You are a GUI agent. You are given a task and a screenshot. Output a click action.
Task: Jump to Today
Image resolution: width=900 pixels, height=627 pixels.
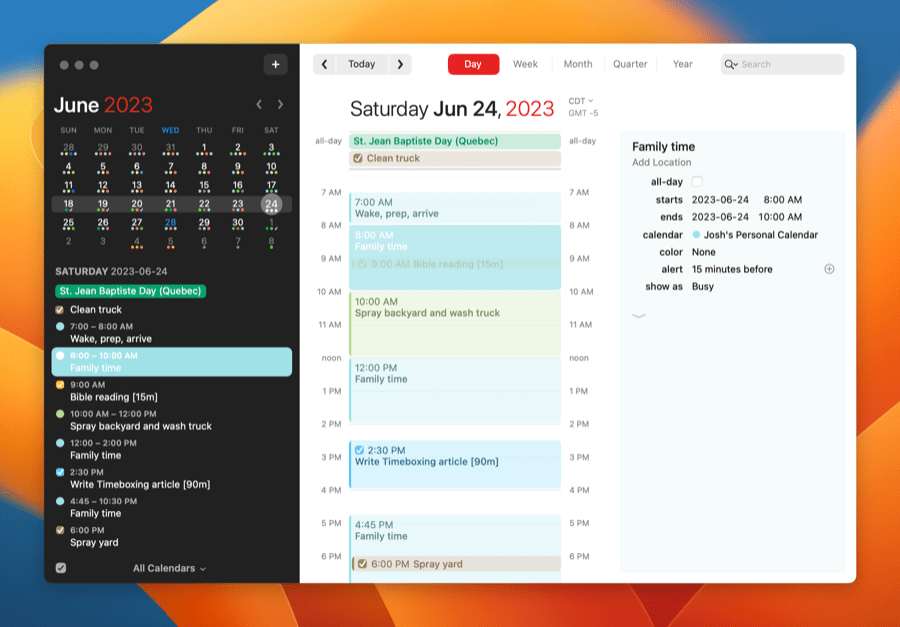(362, 64)
